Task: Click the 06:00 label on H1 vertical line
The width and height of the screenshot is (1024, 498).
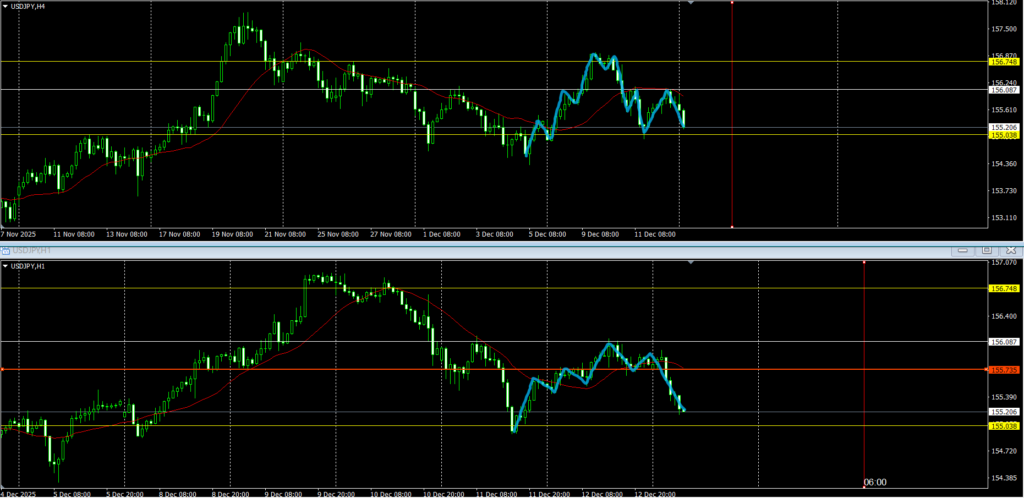Action: (x=874, y=482)
